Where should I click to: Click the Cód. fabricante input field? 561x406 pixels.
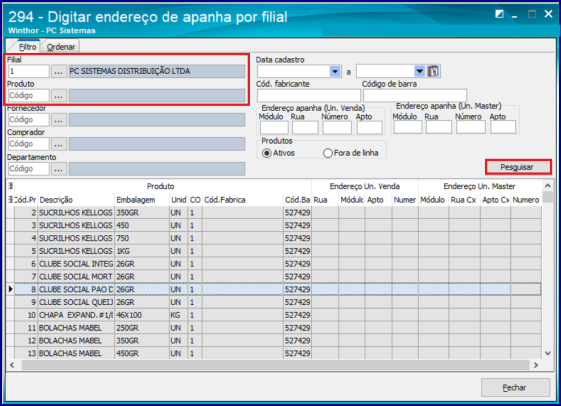[x=308, y=96]
